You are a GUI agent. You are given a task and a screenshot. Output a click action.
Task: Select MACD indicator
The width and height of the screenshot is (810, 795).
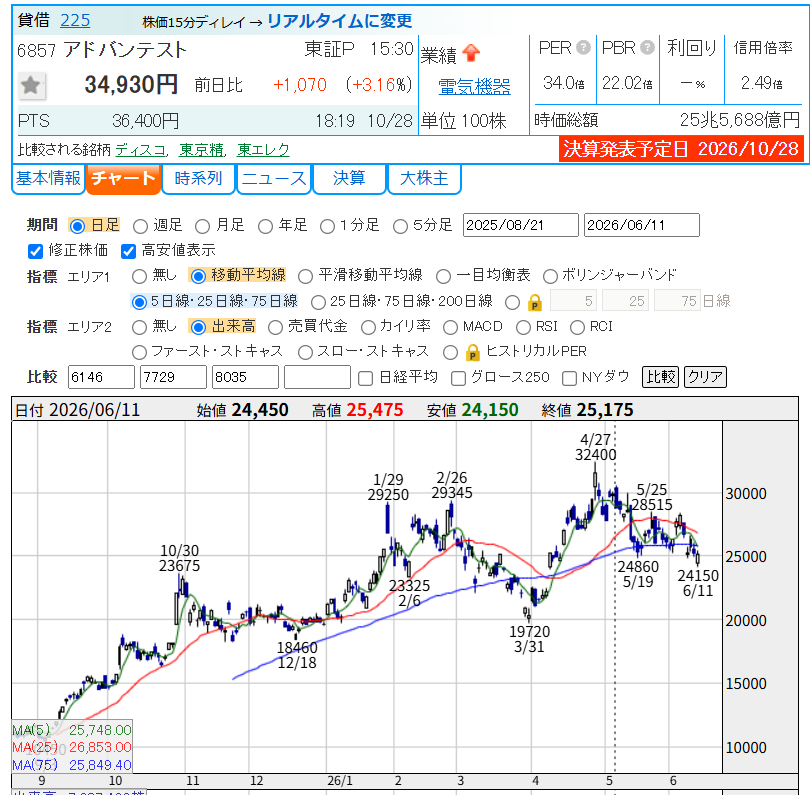click(x=450, y=327)
